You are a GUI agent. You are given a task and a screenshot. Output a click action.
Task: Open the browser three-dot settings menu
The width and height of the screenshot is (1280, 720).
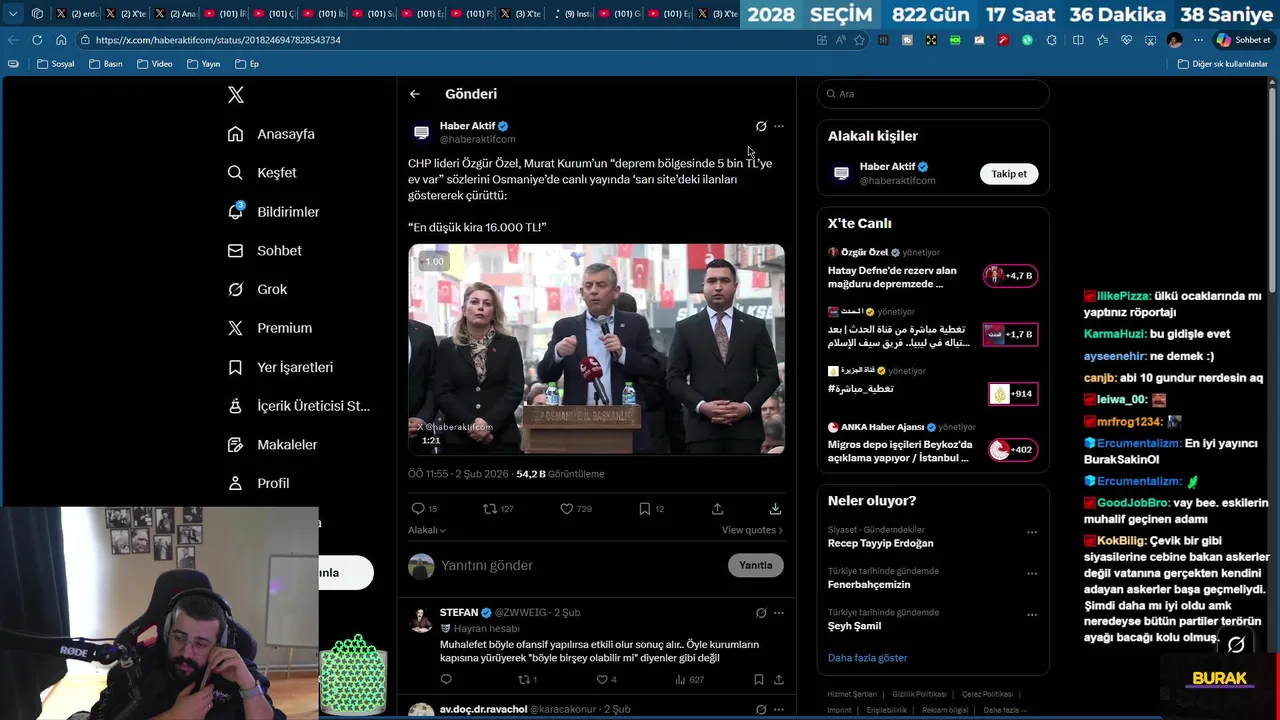tap(1198, 40)
